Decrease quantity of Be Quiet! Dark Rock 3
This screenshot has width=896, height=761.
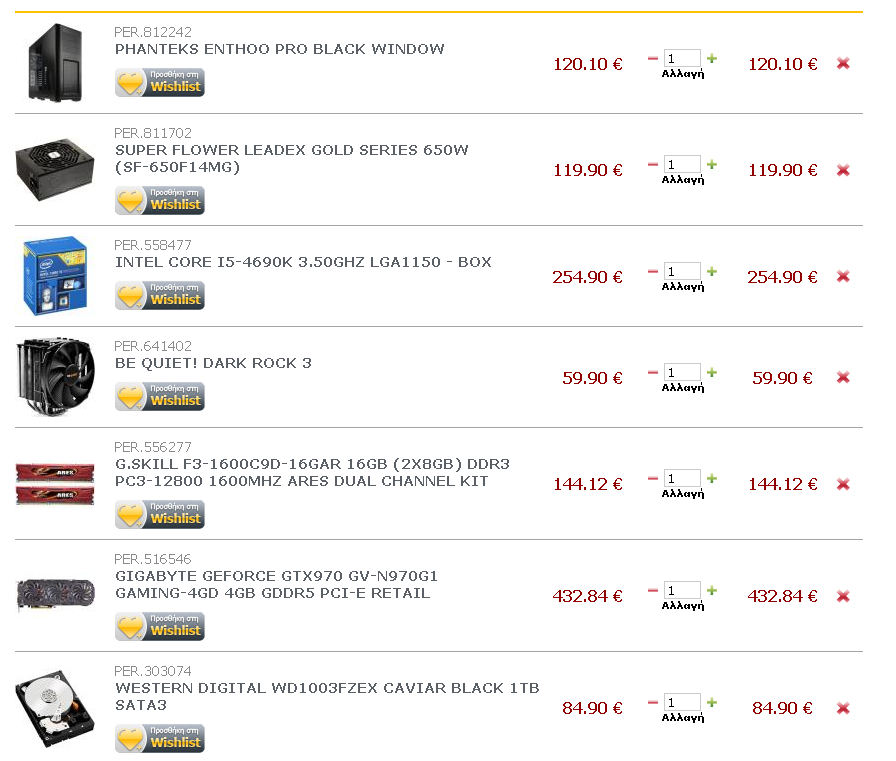[653, 372]
